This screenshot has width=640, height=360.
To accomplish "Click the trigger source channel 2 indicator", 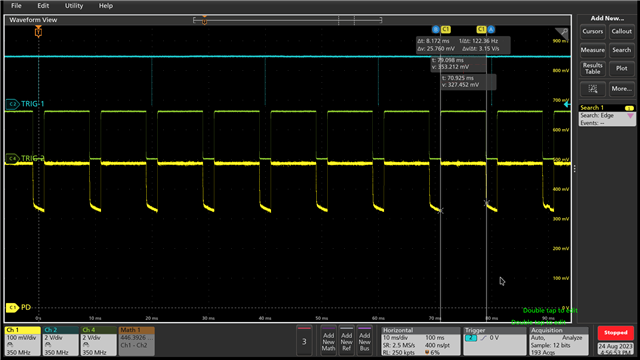I will pos(471,338).
